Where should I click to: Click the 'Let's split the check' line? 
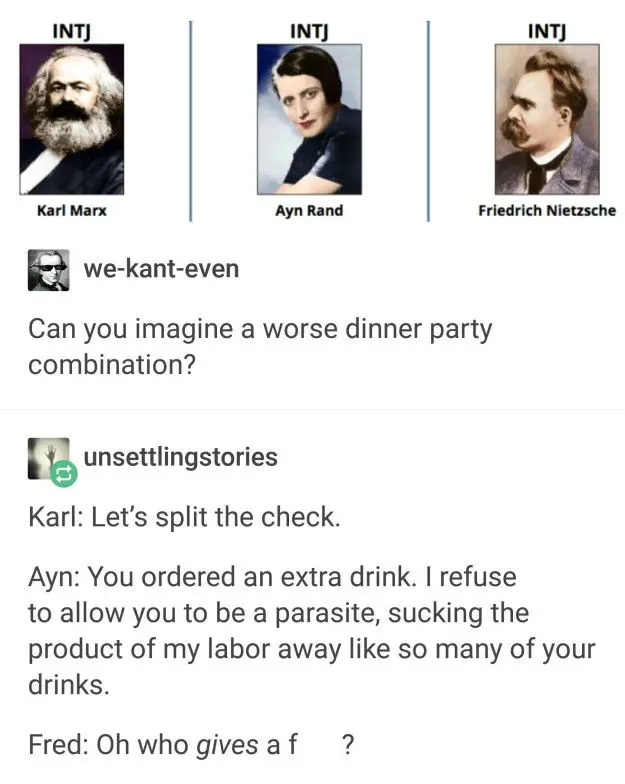pyautogui.click(x=184, y=517)
